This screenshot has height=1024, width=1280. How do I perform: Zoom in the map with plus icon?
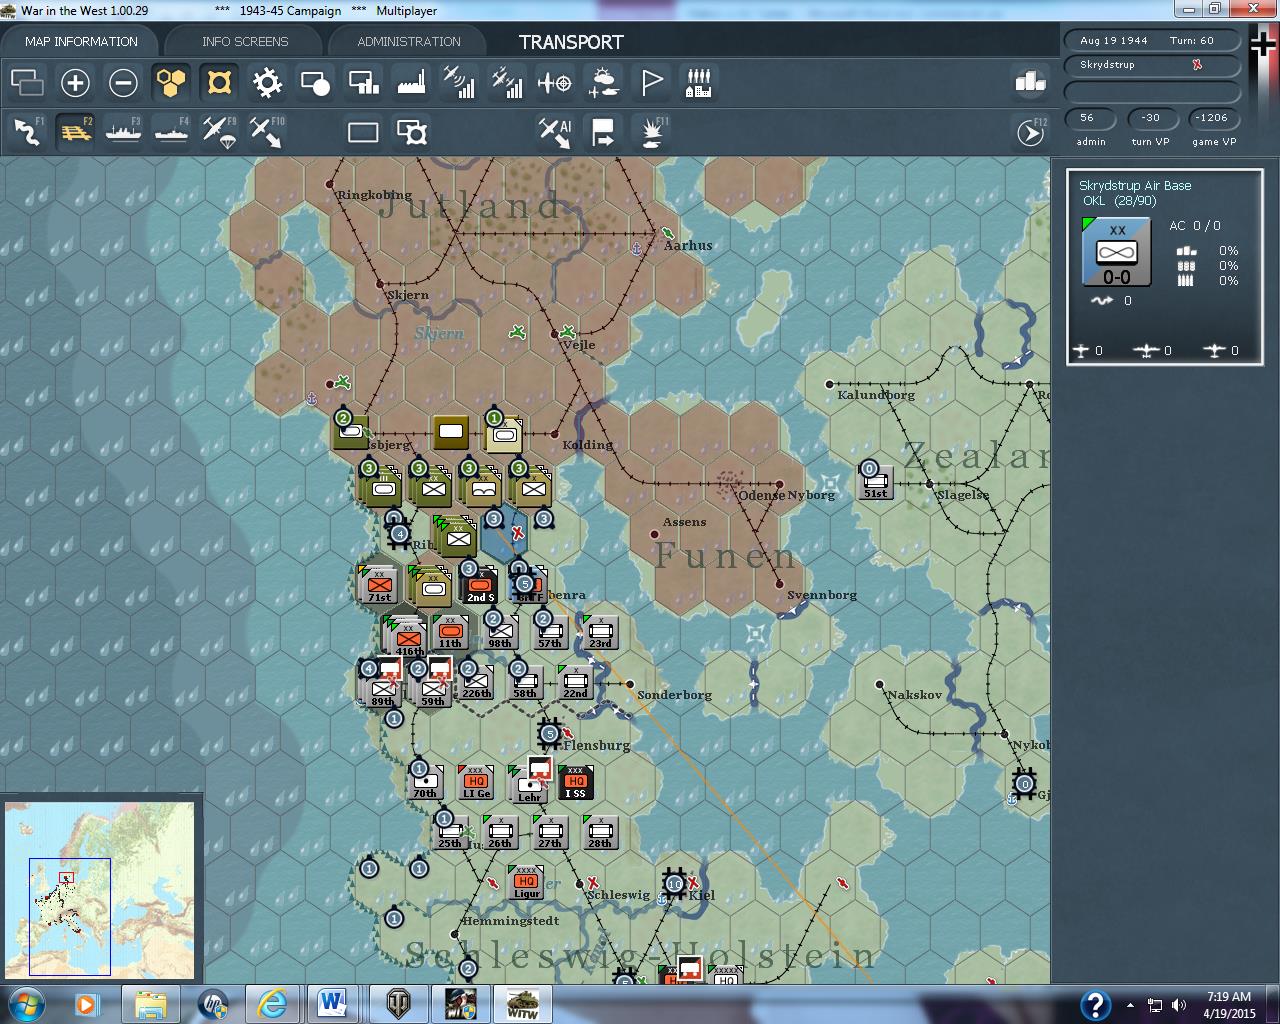click(x=75, y=82)
